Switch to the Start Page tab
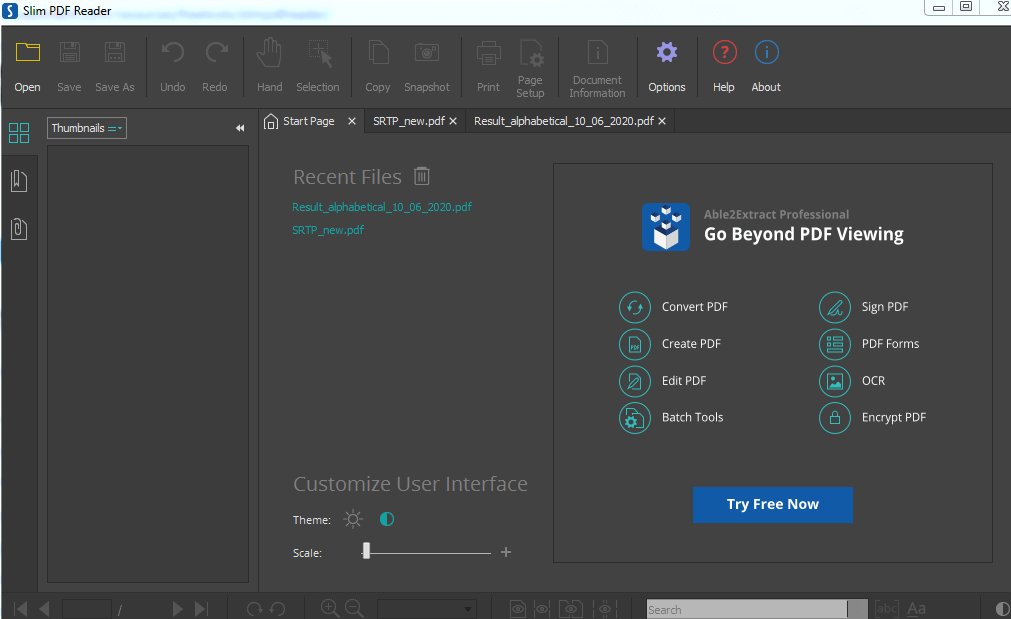Image resolution: width=1011 pixels, height=619 pixels. click(309, 121)
